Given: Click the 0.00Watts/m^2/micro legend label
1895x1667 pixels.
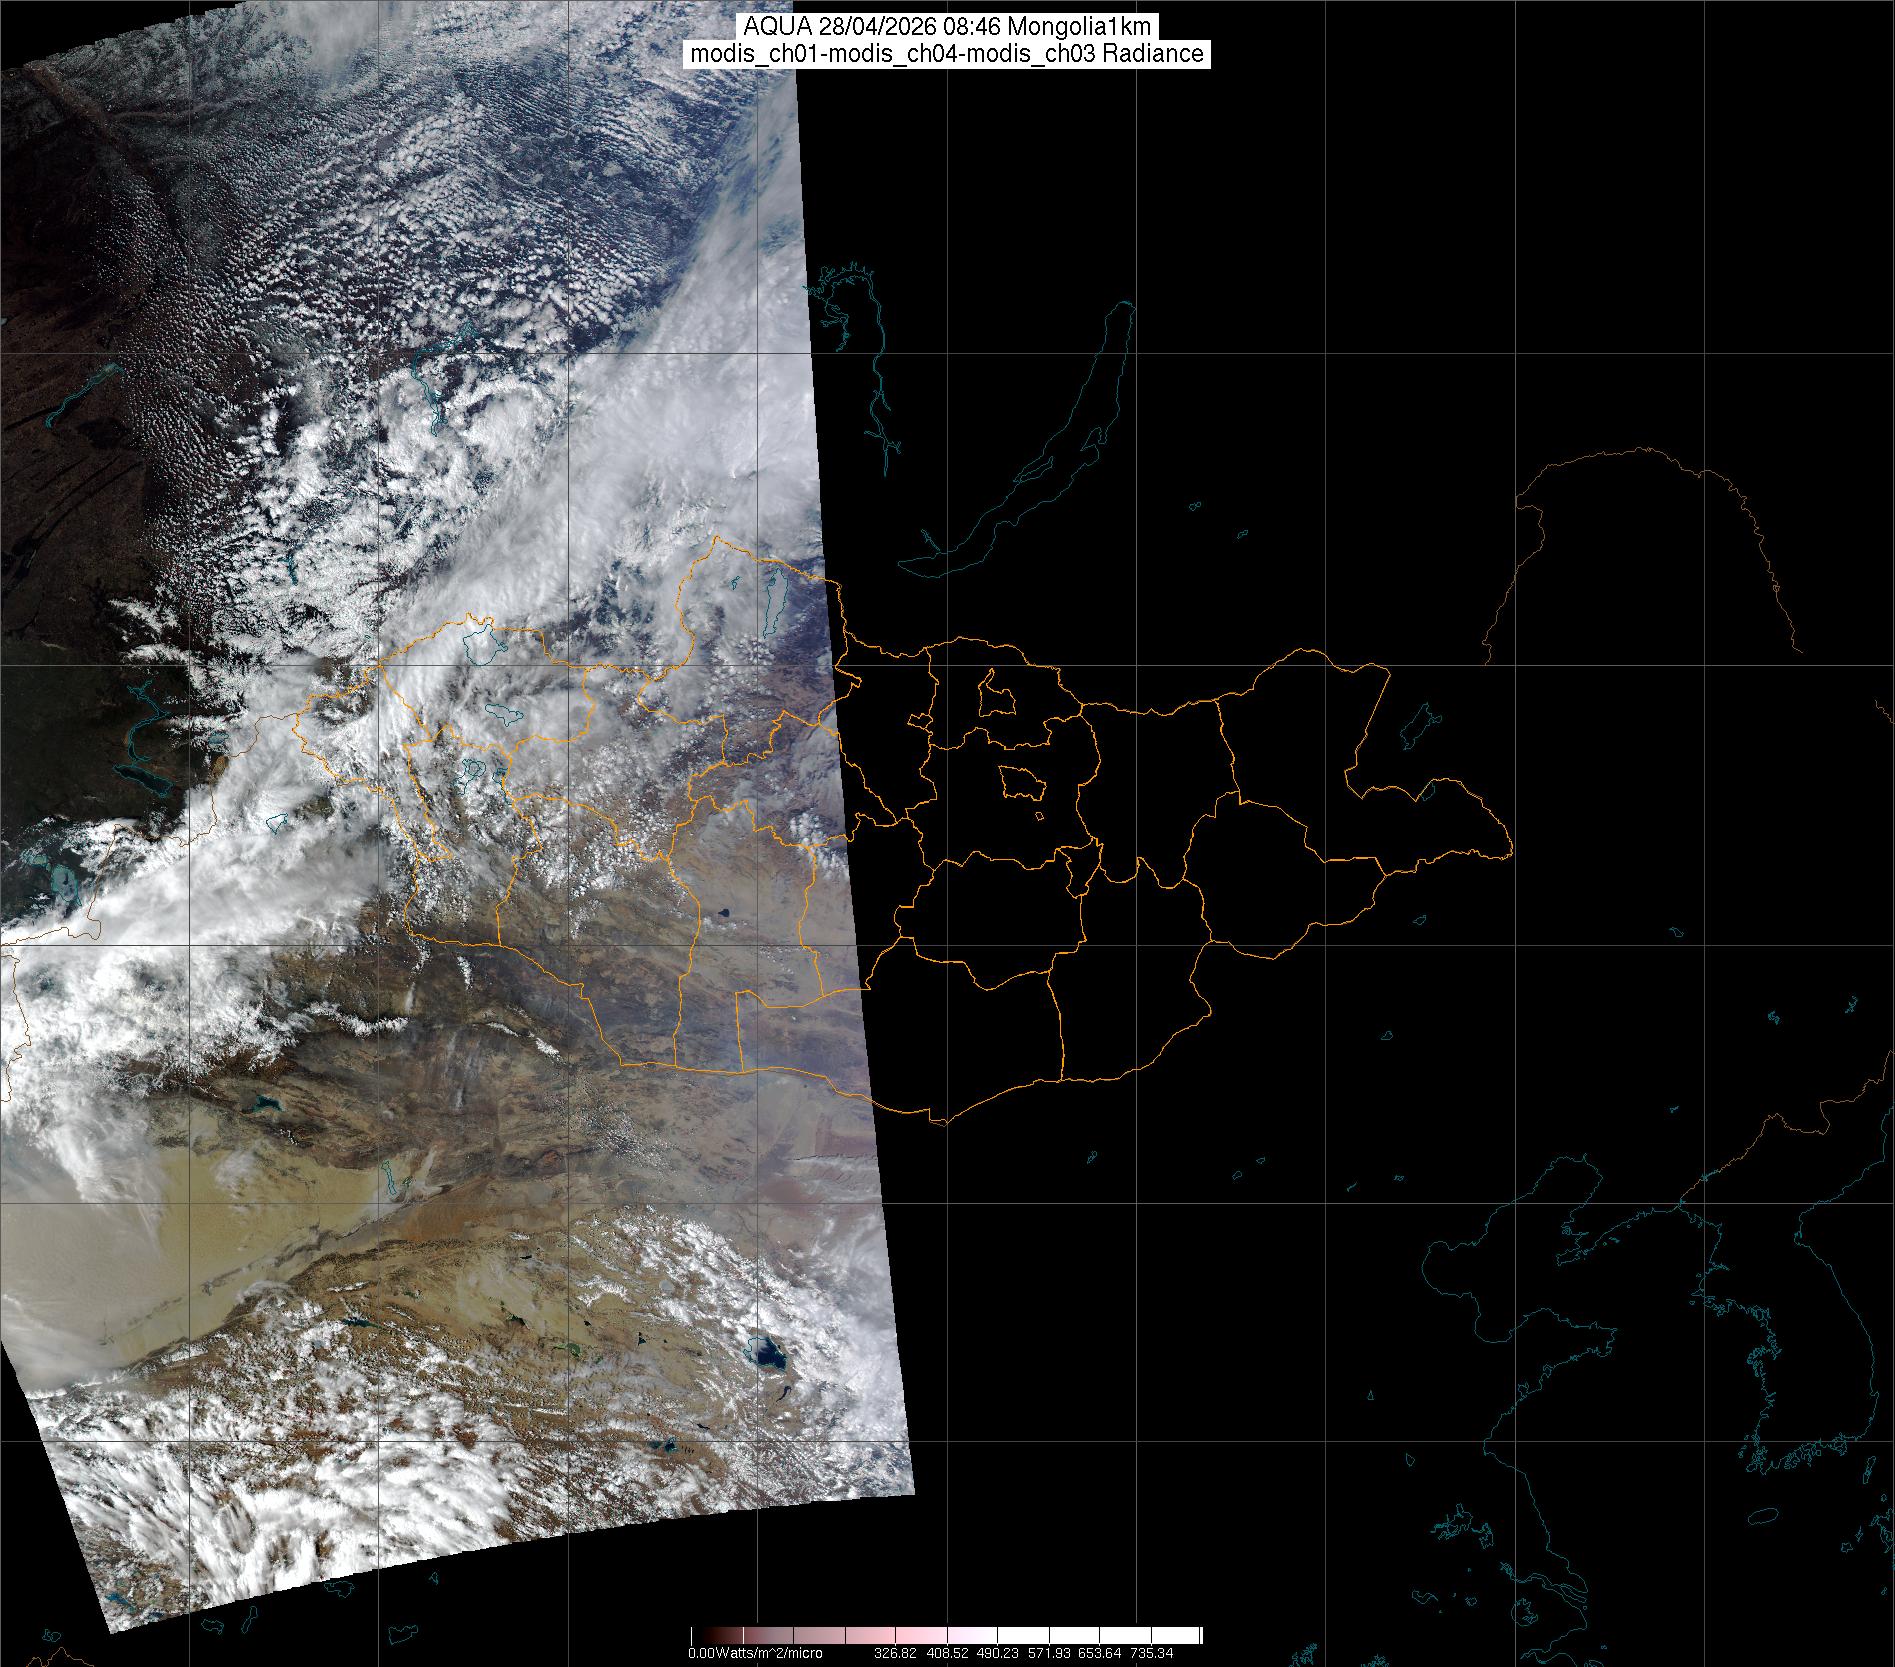Looking at the screenshot, I should (755, 1653).
